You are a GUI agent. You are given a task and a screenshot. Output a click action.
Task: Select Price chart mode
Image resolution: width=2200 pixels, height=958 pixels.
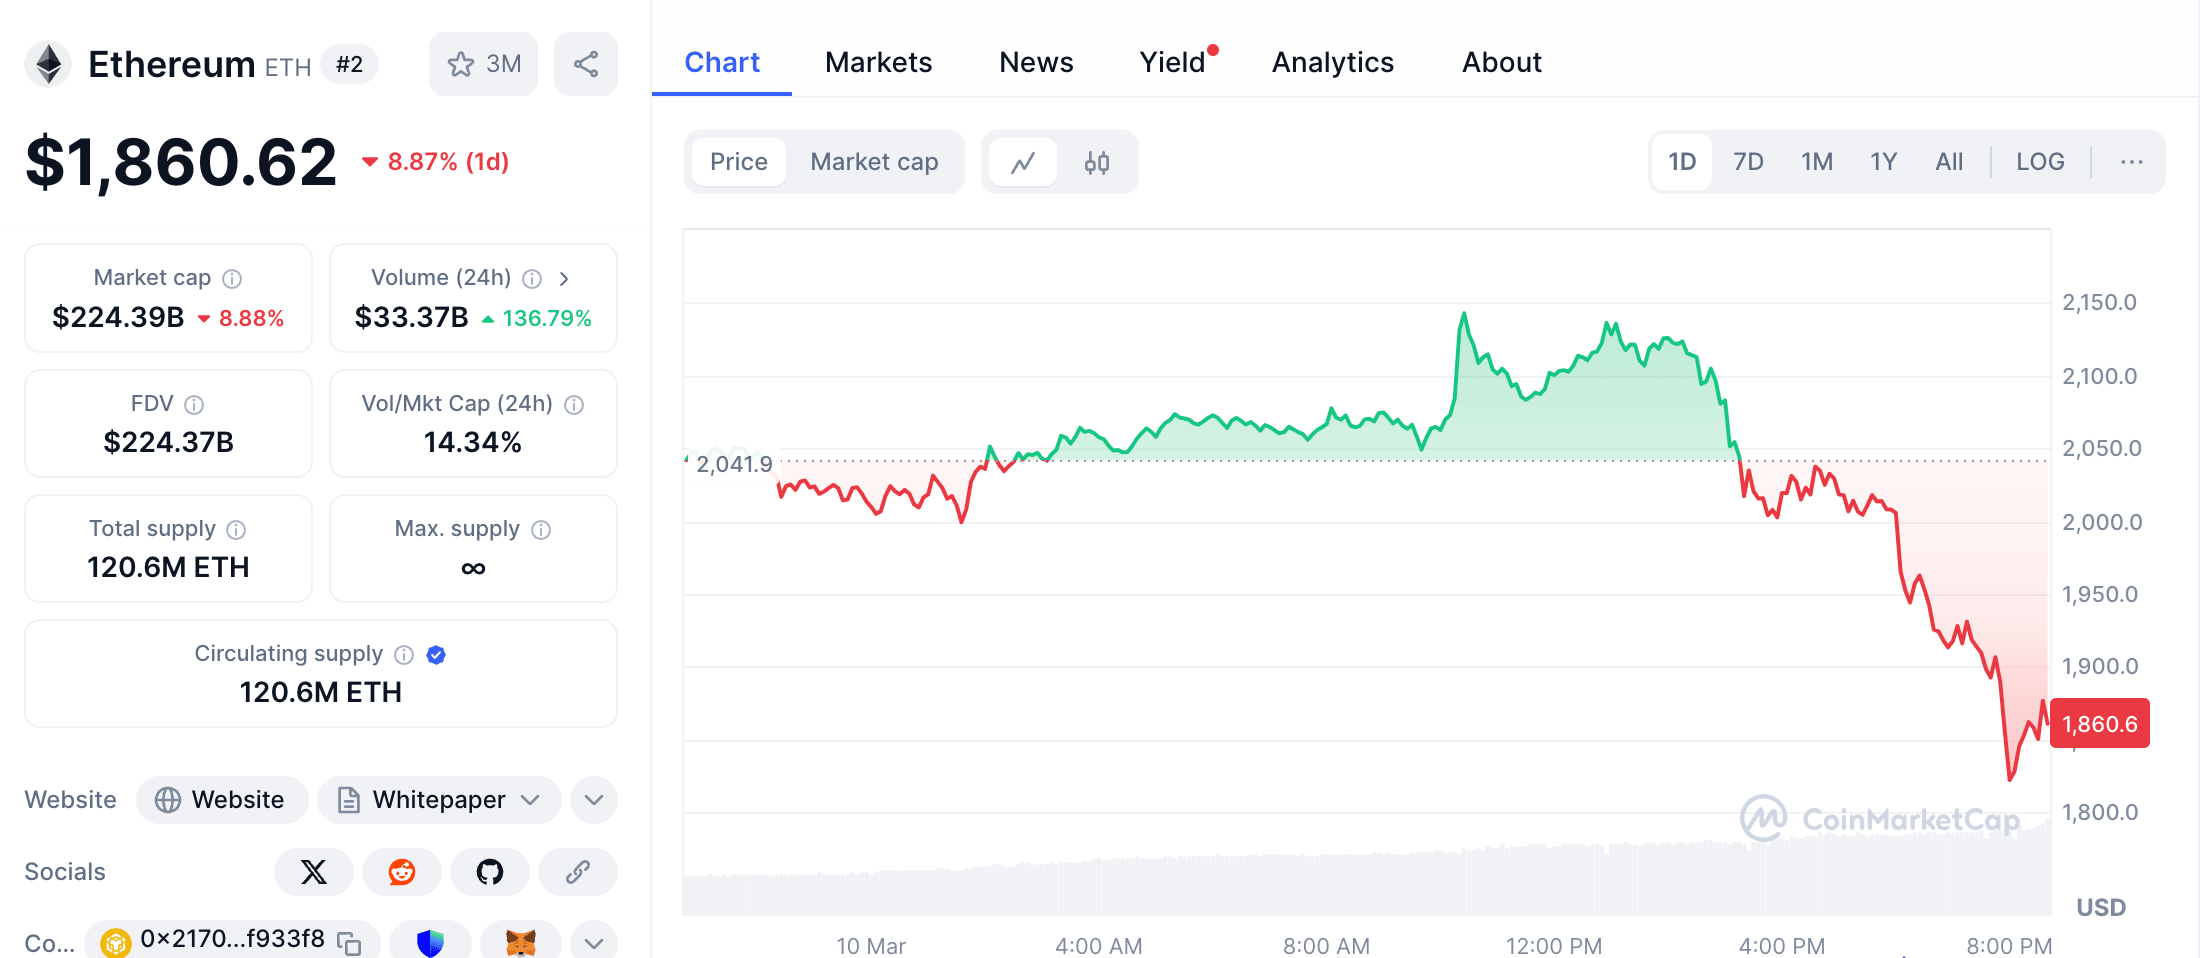739,162
